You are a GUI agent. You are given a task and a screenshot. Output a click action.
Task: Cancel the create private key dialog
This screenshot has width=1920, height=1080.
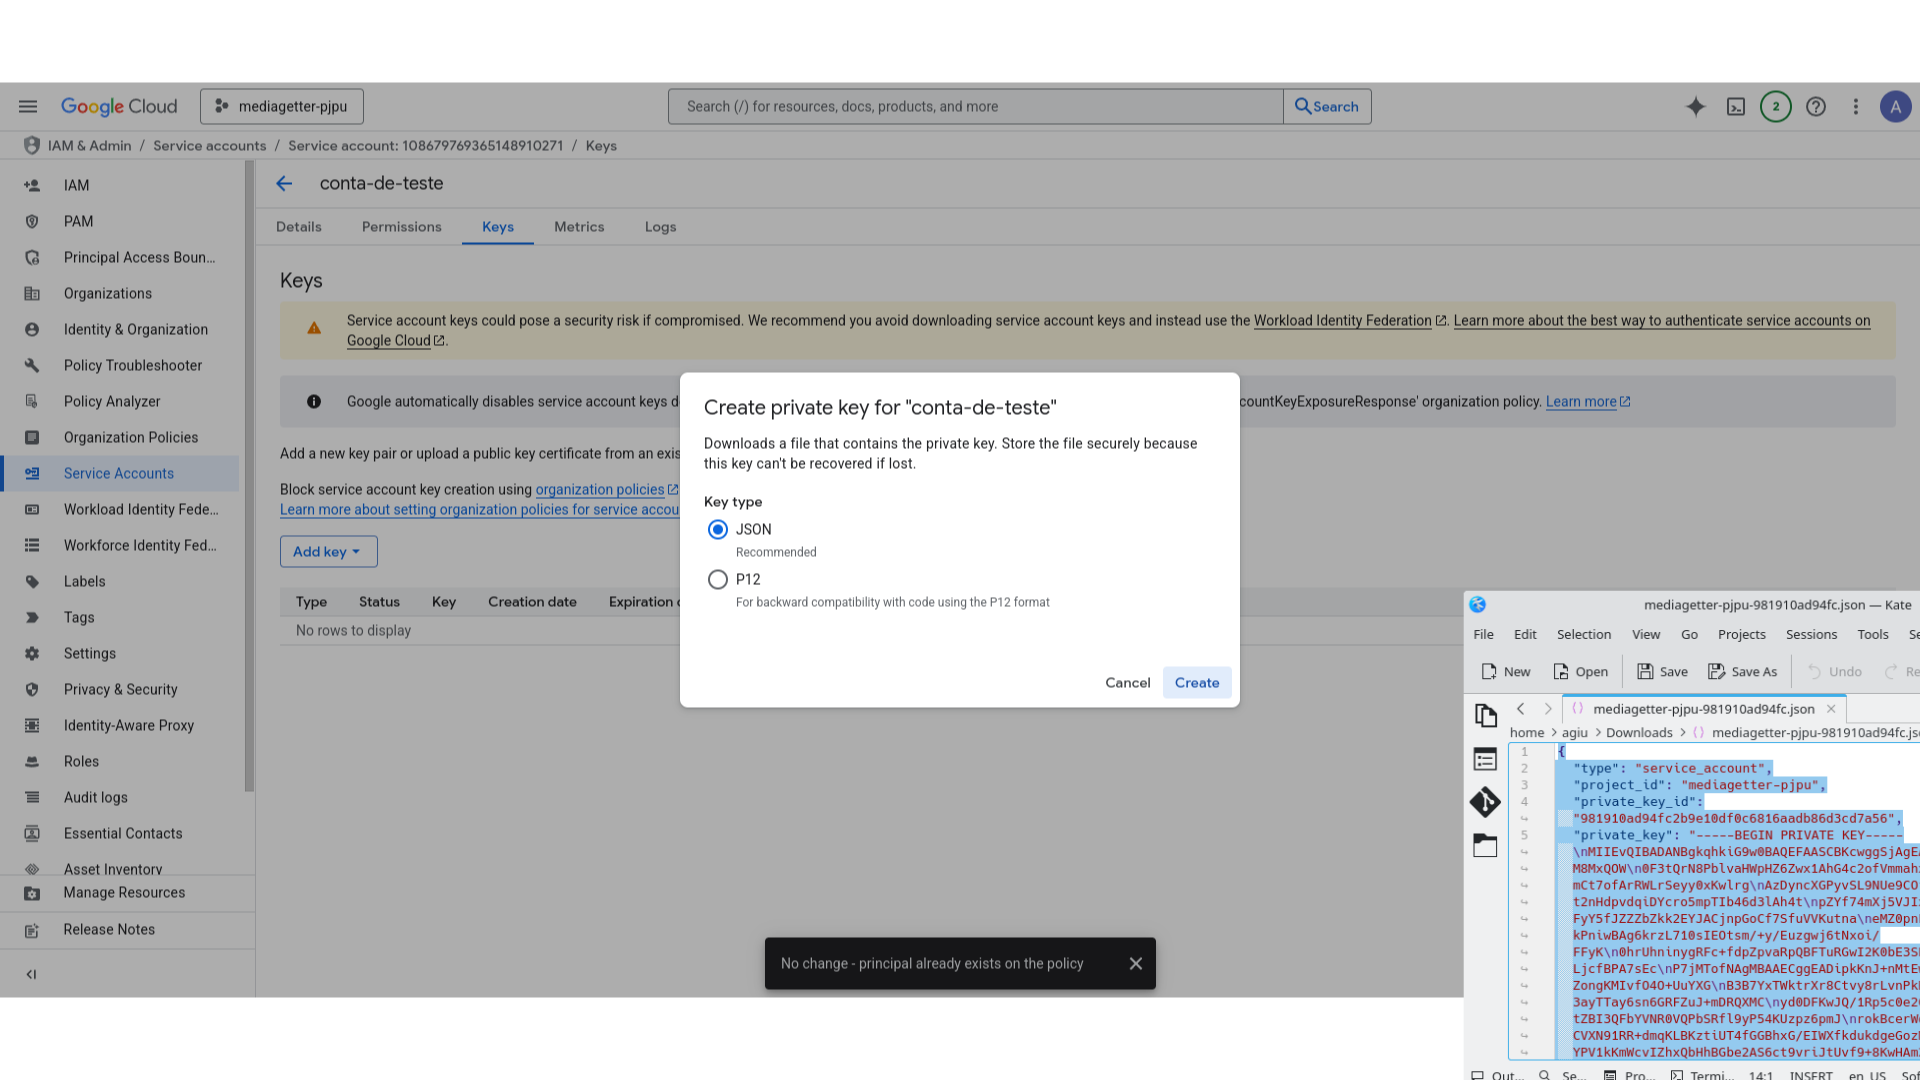tap(1127, 683)
